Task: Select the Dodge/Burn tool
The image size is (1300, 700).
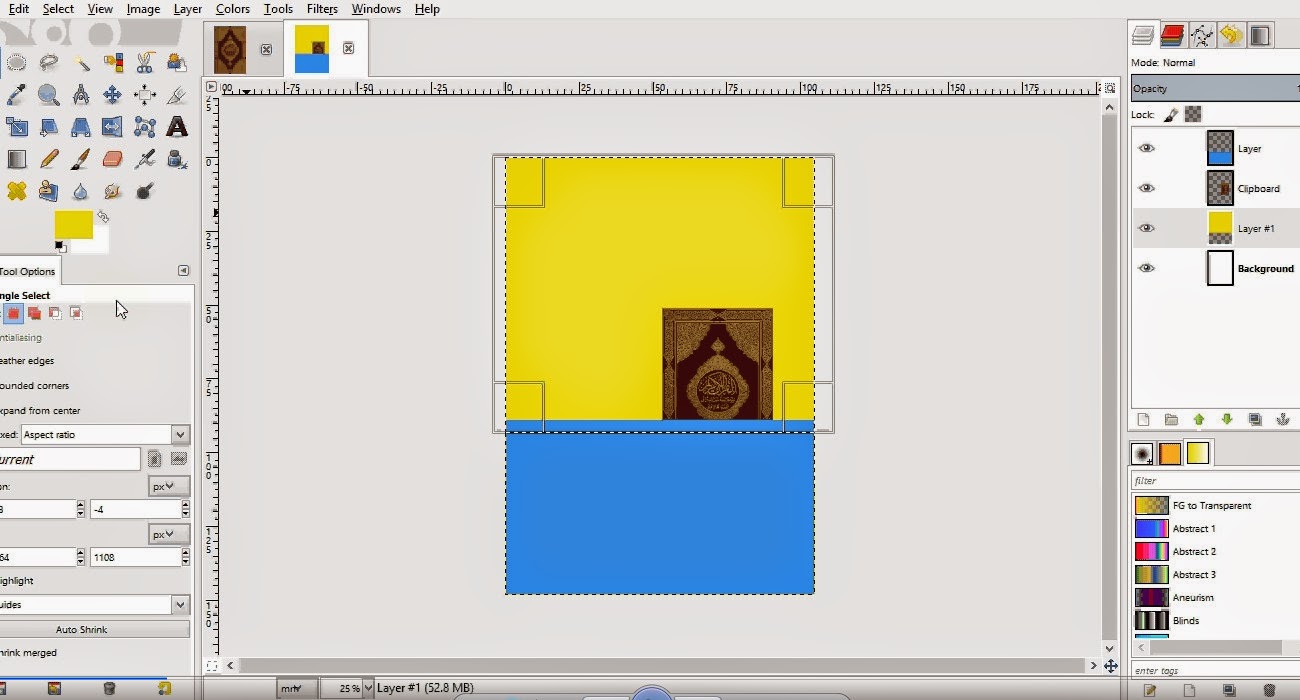Action: pos(145,190)
